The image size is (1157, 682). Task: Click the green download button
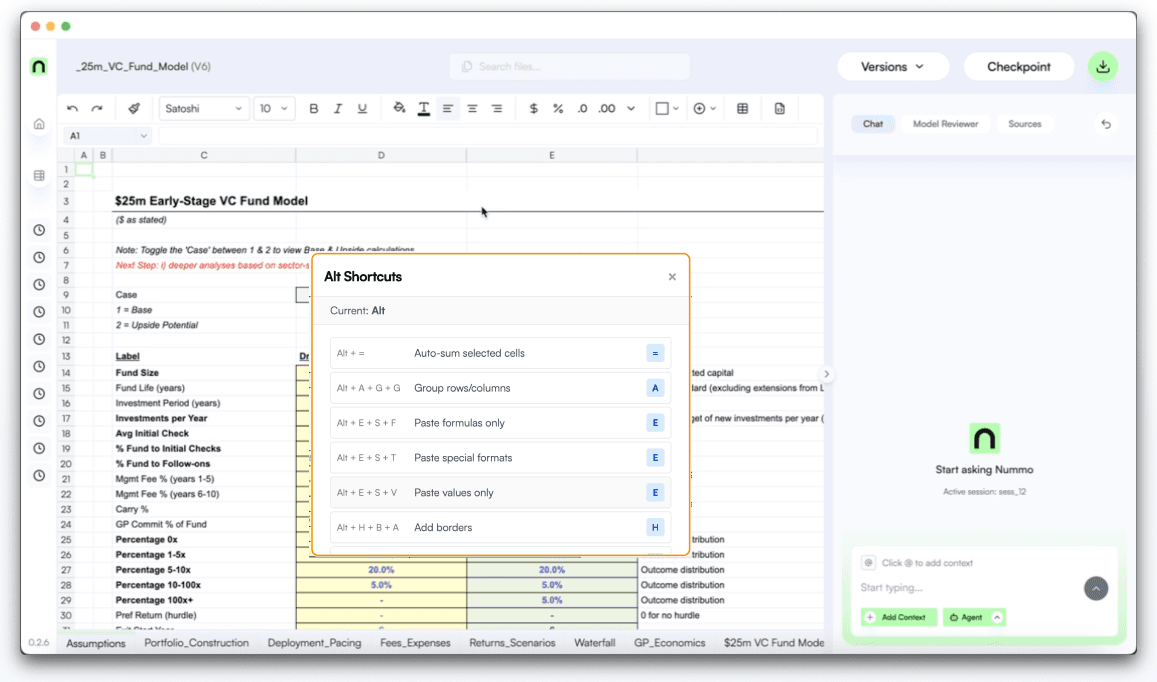1102,67
